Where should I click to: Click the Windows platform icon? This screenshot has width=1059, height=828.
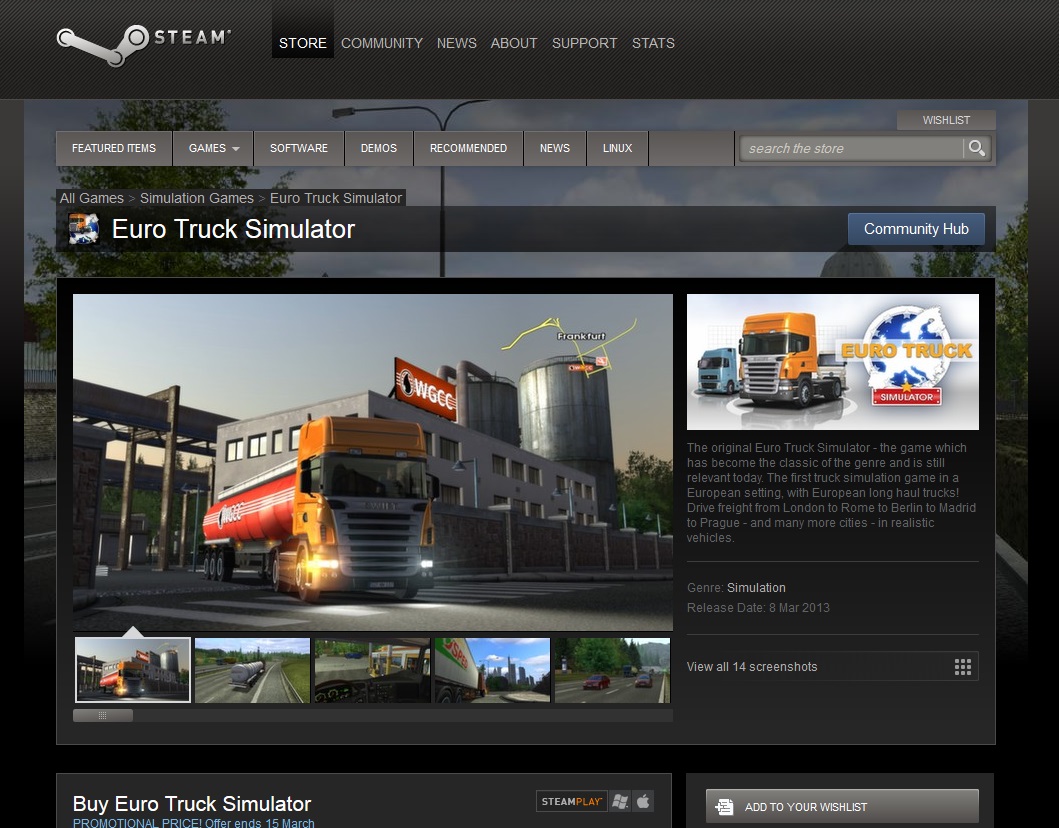(619, 802)
